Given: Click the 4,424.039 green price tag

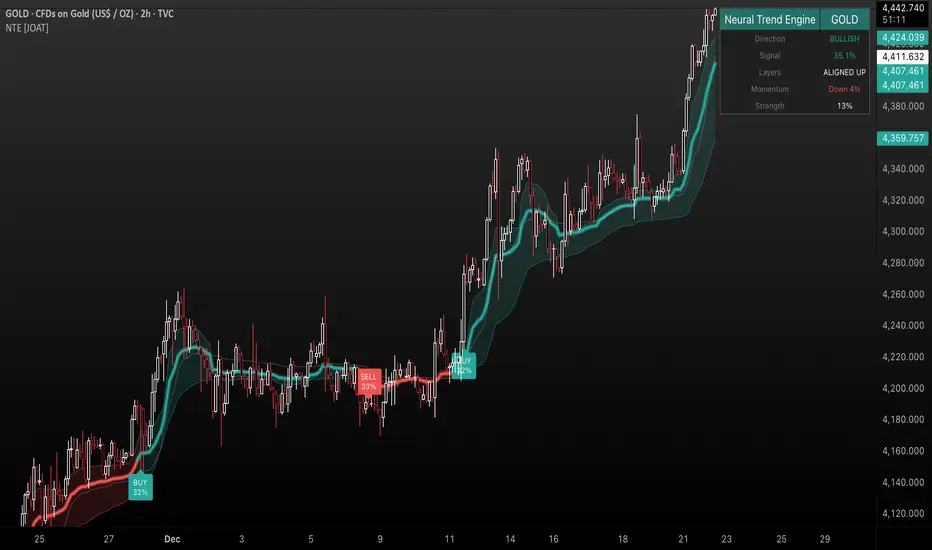Looking at the screenshot, I should tap(903, 37).
